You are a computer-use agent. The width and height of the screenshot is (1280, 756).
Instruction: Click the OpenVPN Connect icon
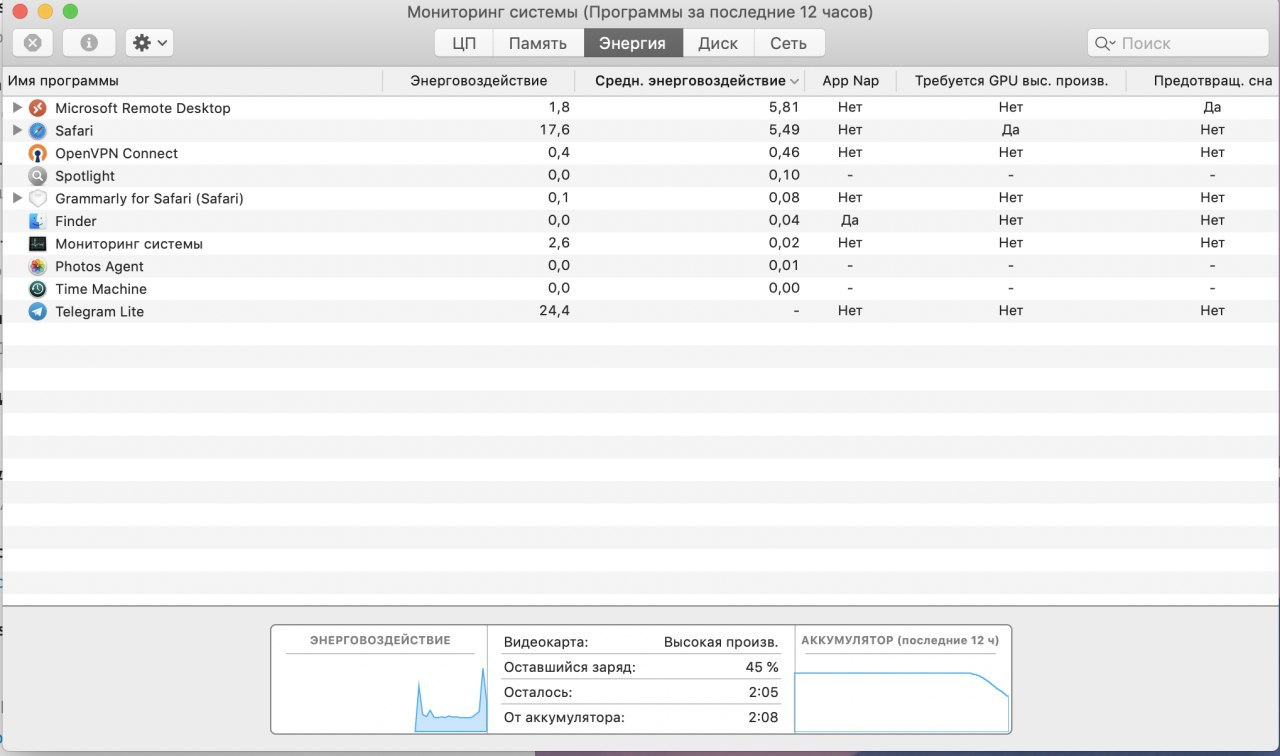[x=37, y=153]
